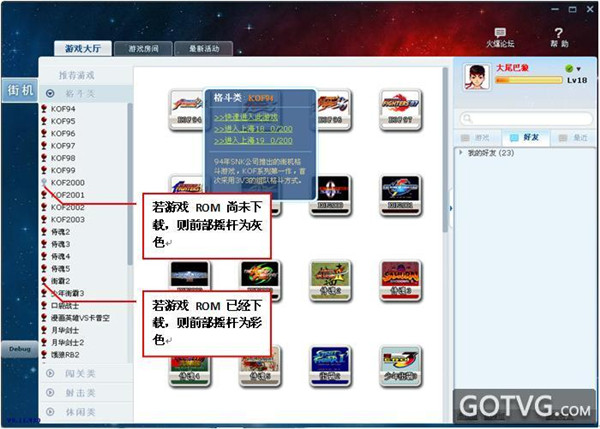Open the 帮助 help question mark

(559, 38)
